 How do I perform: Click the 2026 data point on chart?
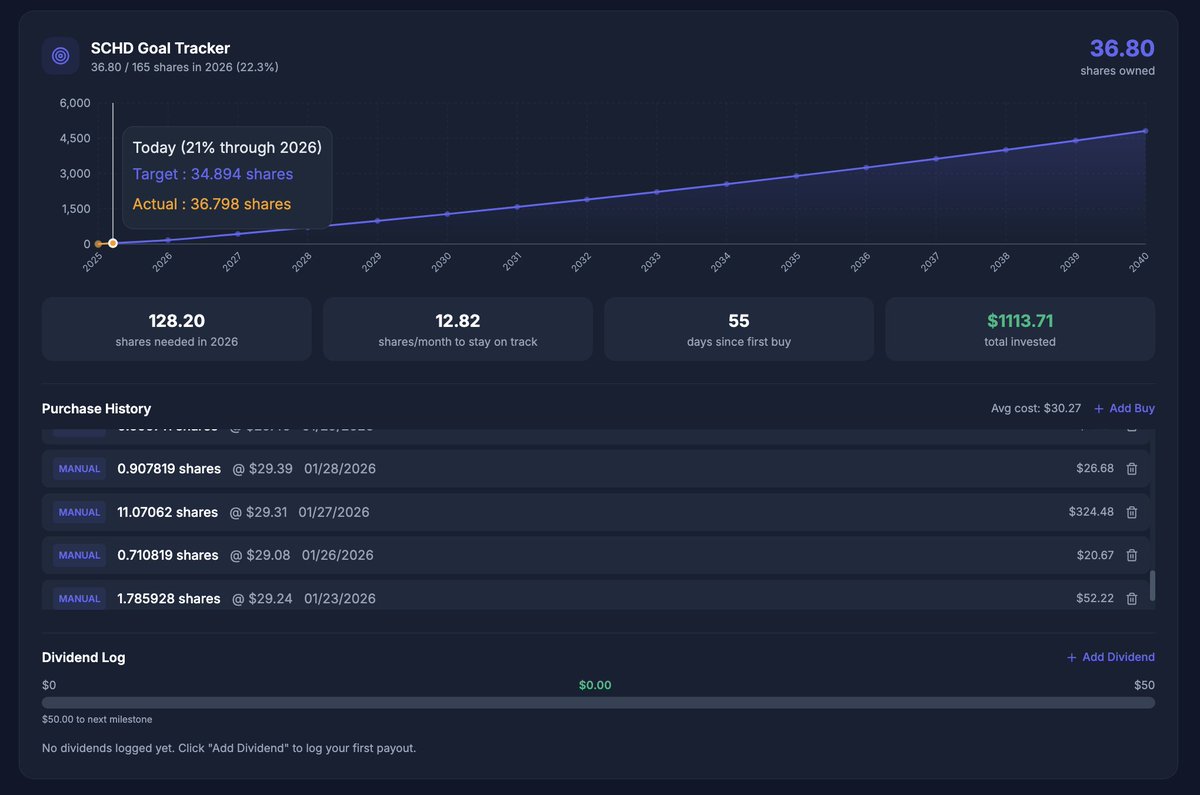[168, 240]
